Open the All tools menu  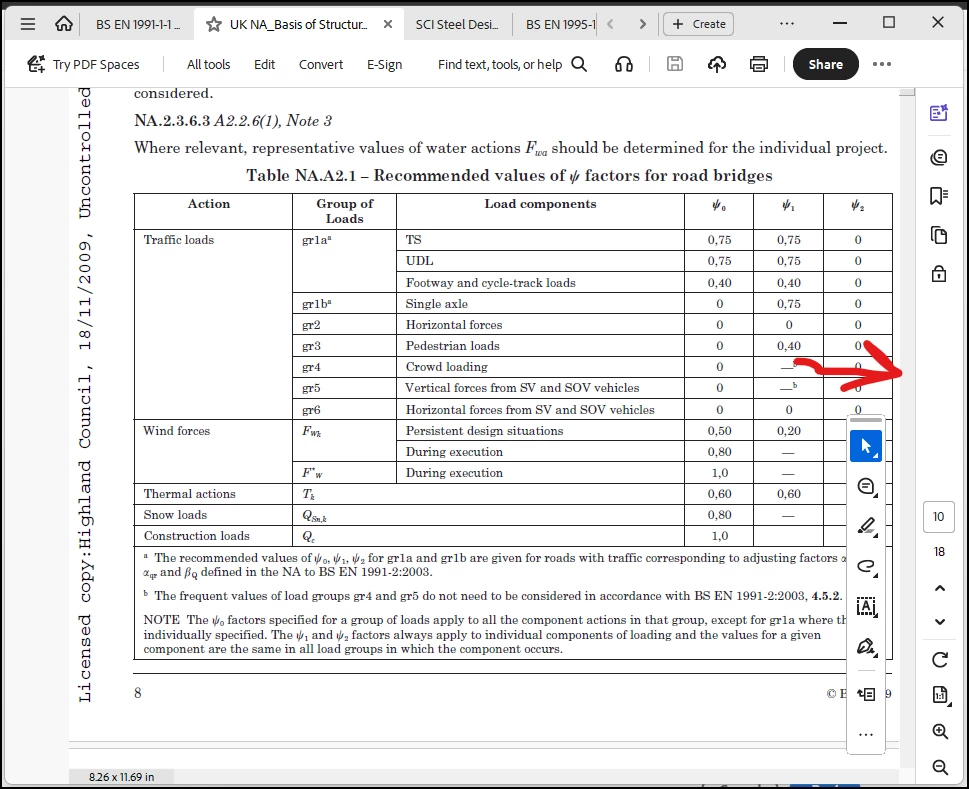(x=208, y=64)
